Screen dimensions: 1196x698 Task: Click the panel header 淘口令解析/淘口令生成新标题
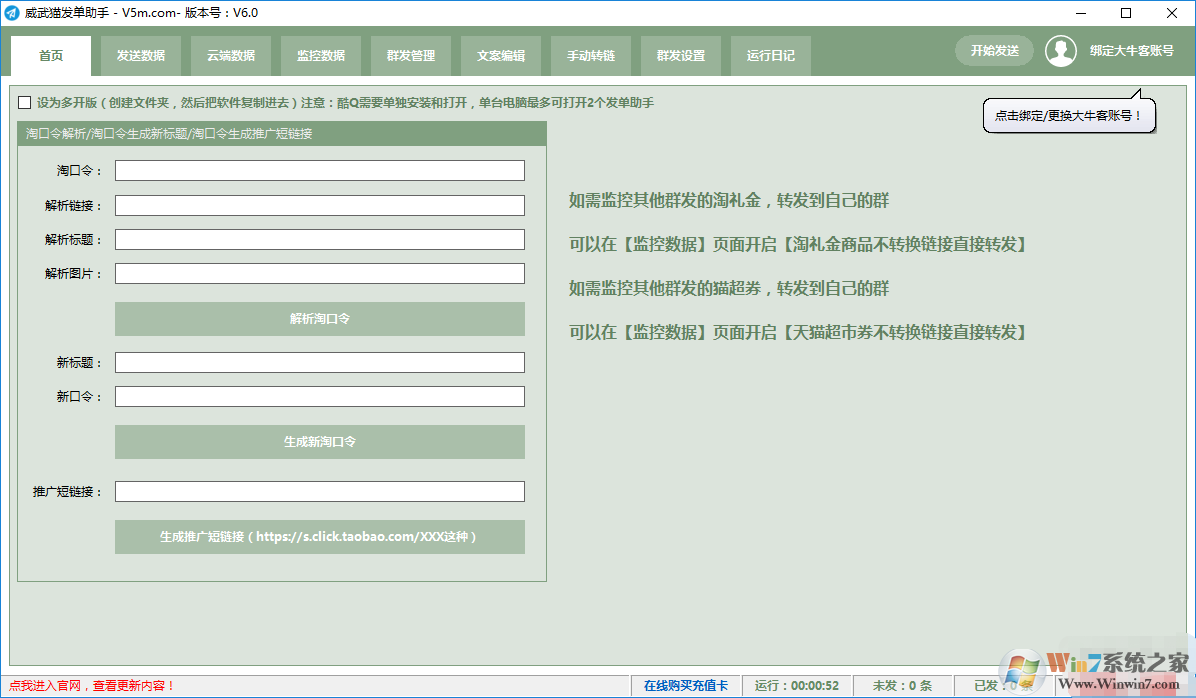281,133
